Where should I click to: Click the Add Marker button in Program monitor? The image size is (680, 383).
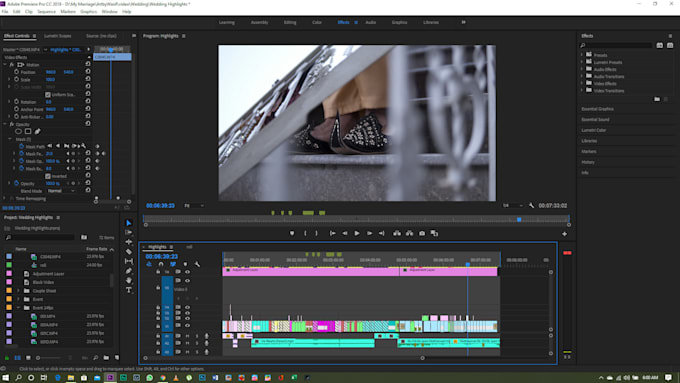point(292,233)
